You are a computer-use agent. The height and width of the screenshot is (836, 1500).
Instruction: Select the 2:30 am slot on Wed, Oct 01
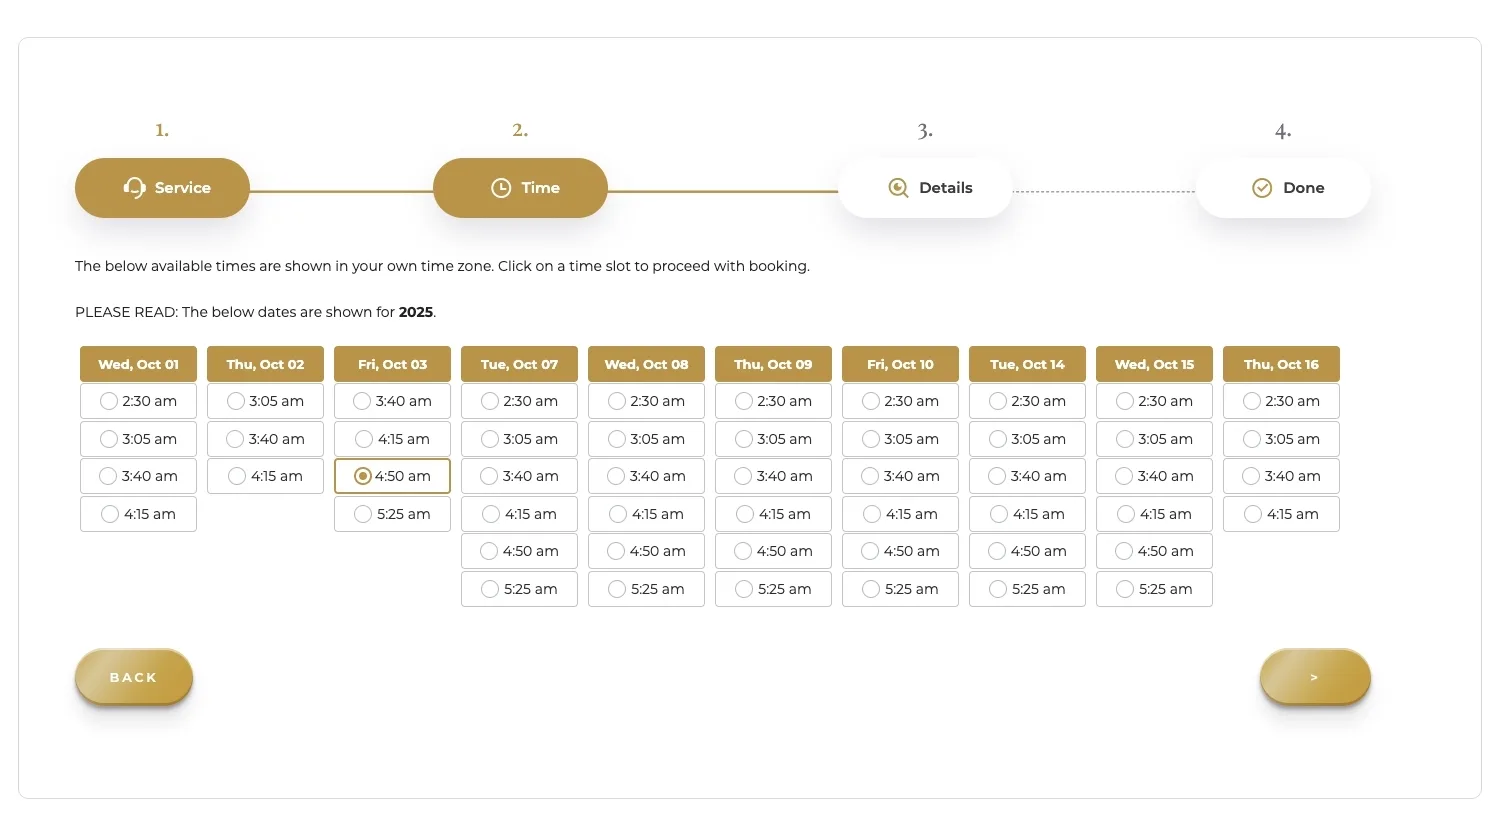pos(138,401)
